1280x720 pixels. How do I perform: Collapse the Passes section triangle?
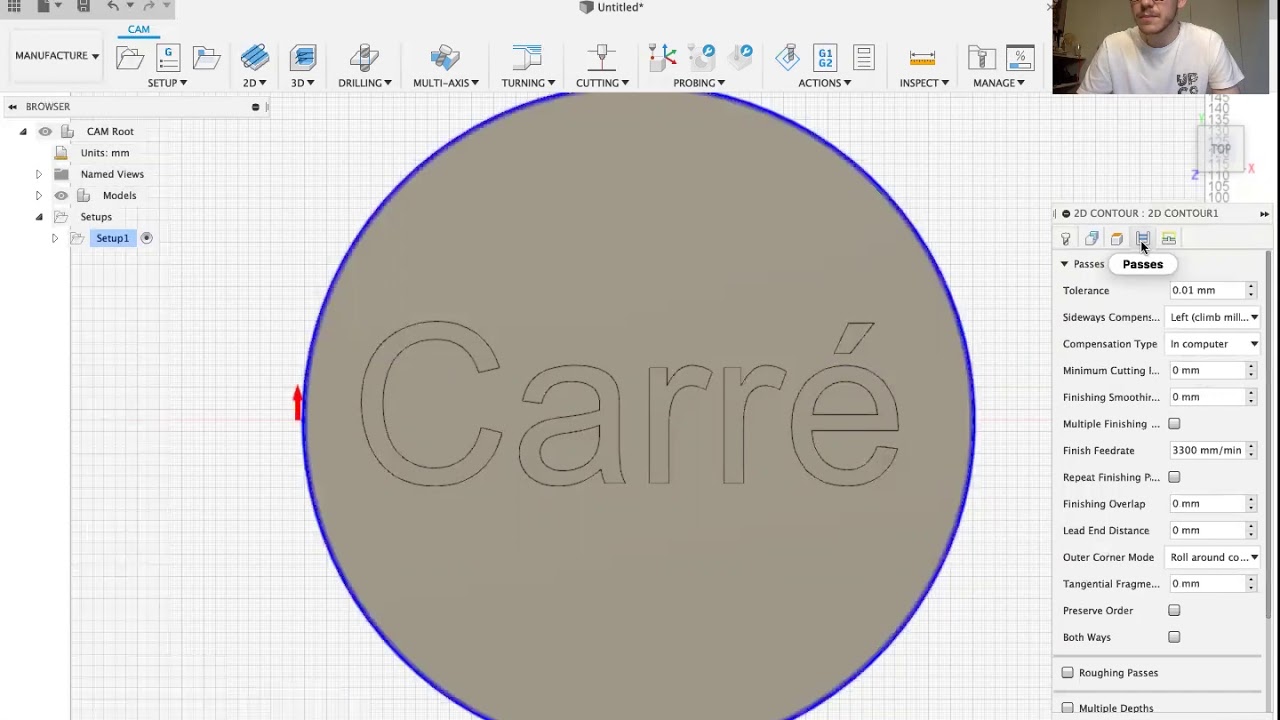(1064, 264)
